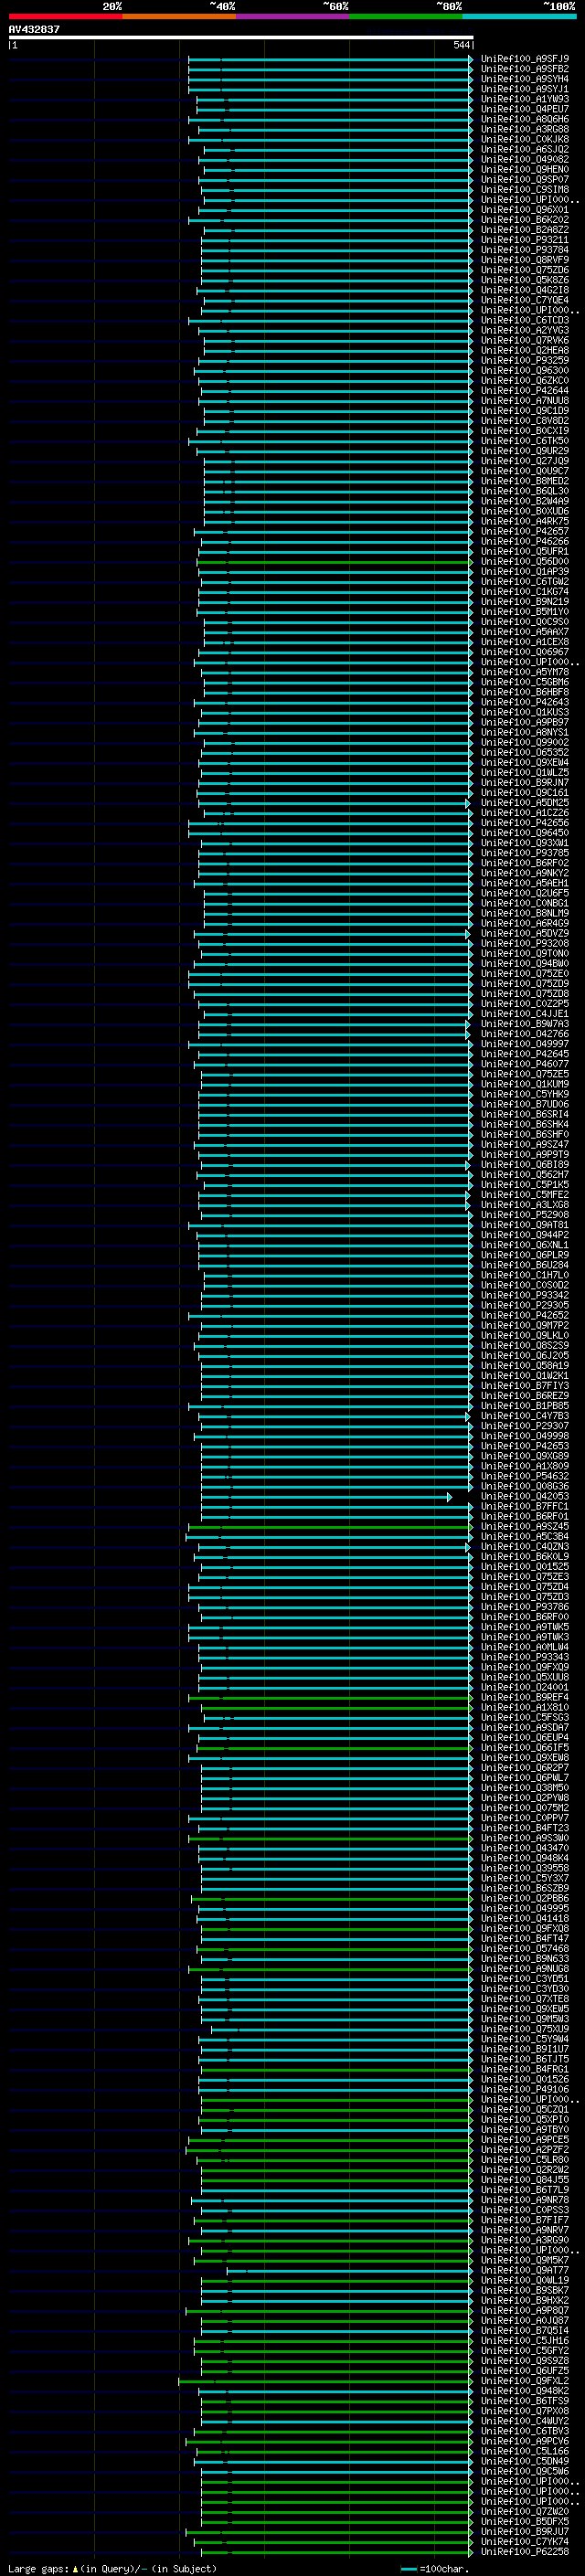Image resolution: width=585 pixels, height=2576 pixels.
Task: Open hit UniRef100_A9SYM4
Action: point(524,79)
